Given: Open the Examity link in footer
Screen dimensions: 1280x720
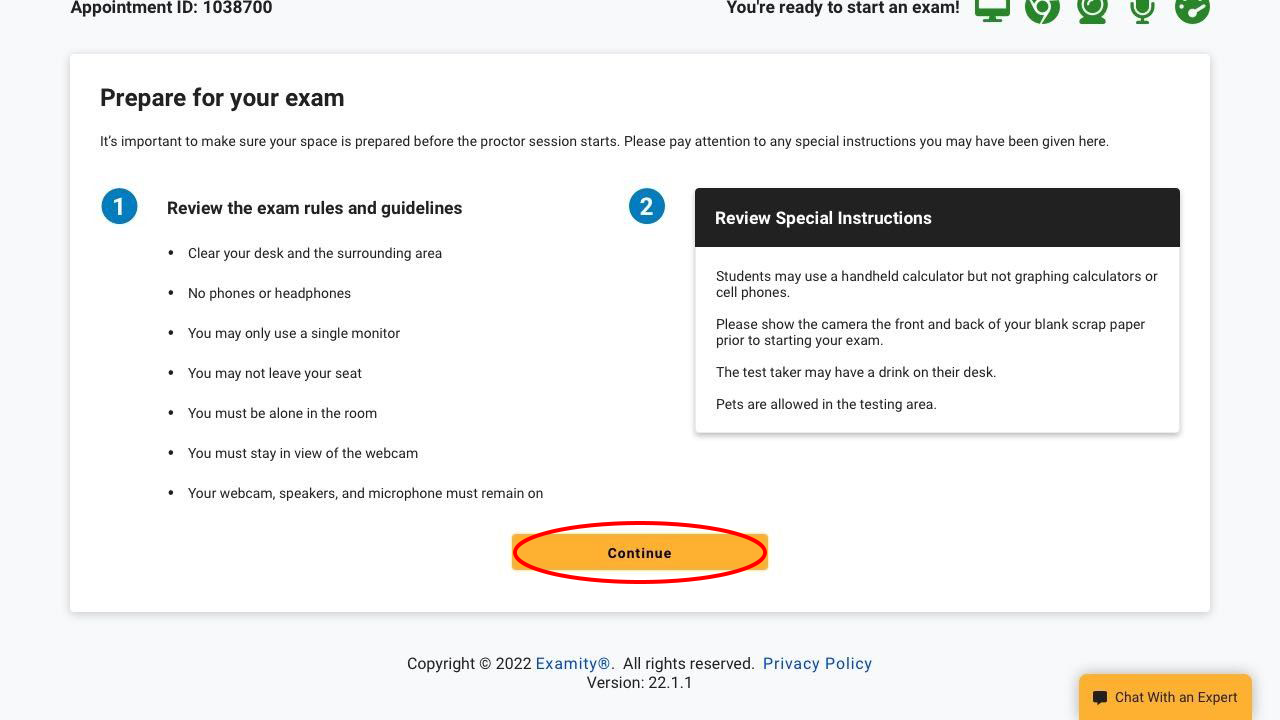Looking at the screenshot, I should point(573,663).
